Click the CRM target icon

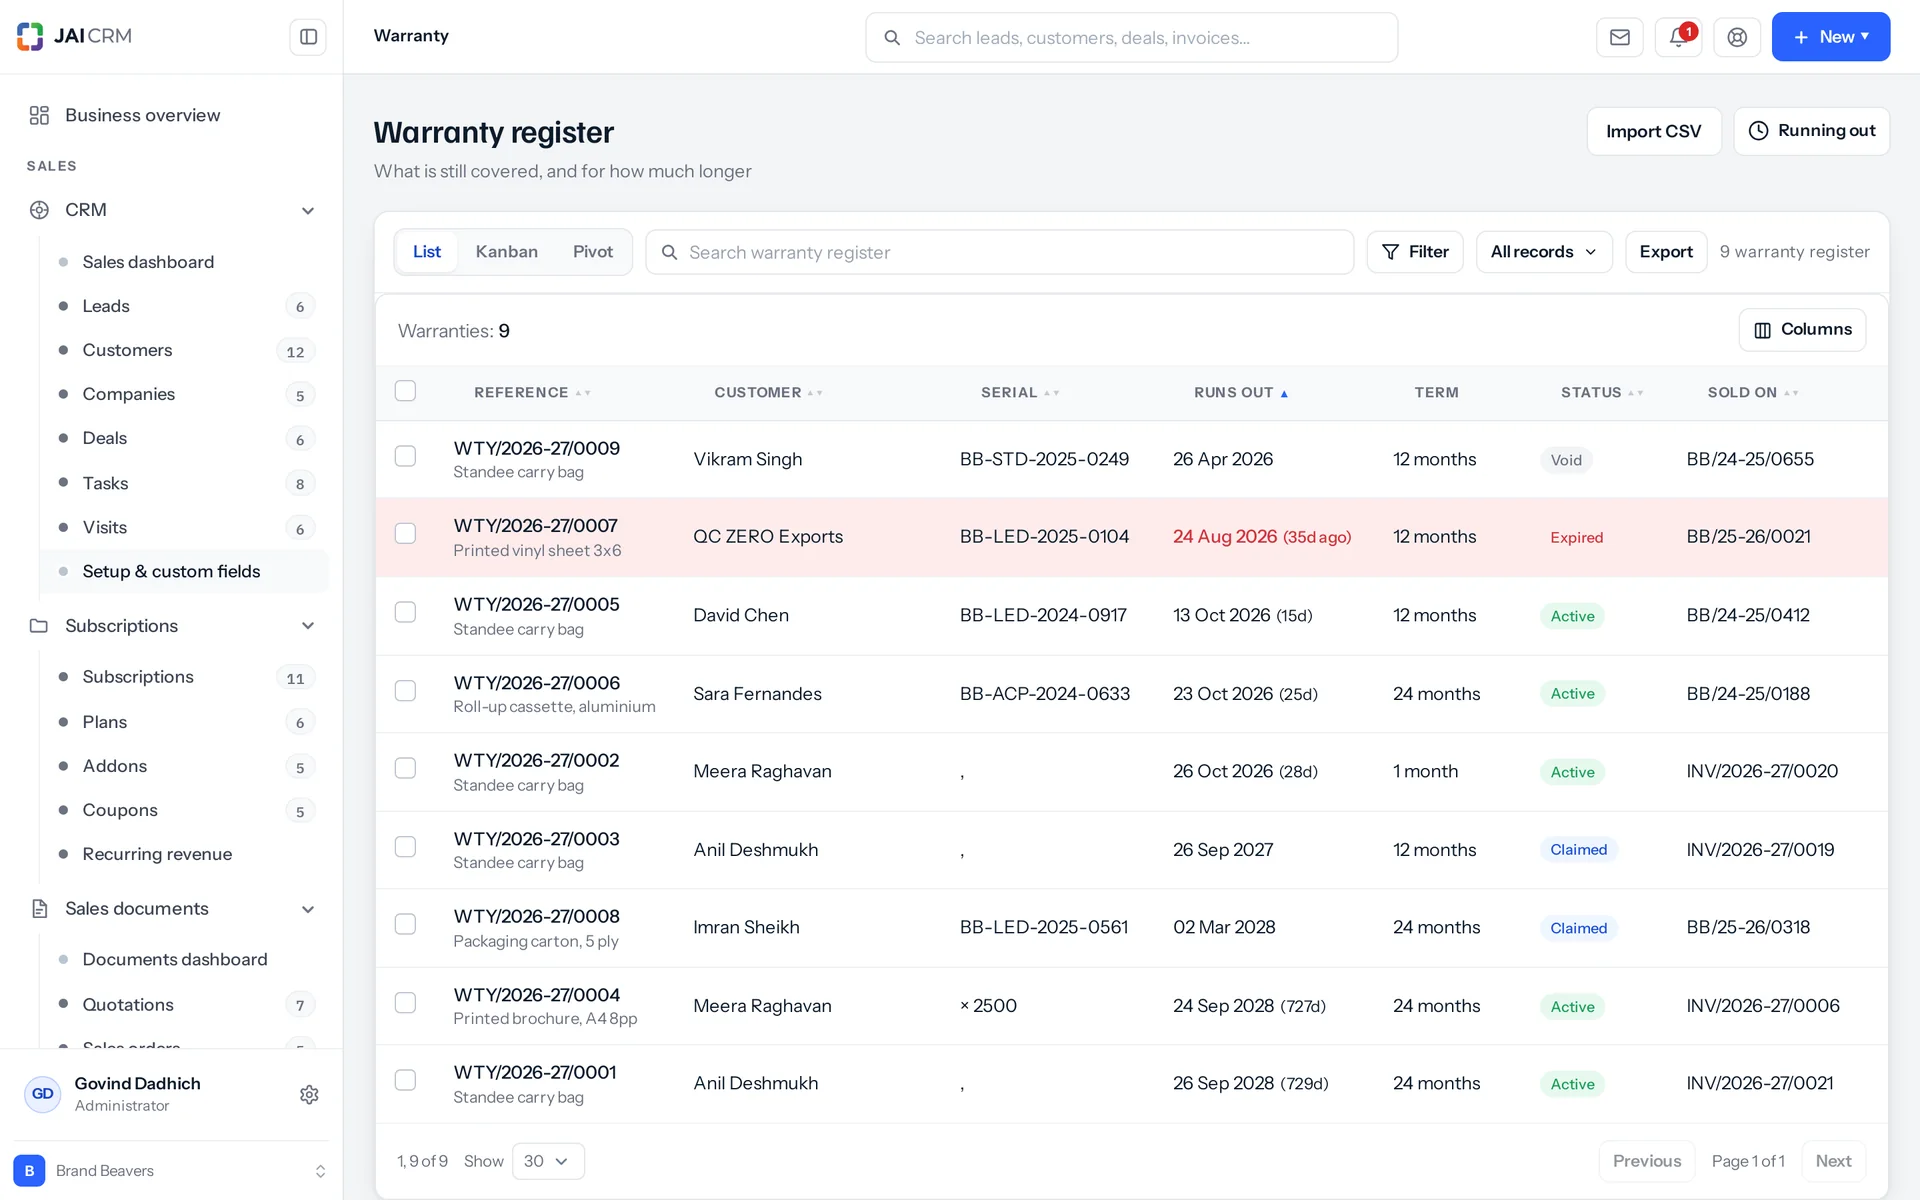click(x=39, y=210)
